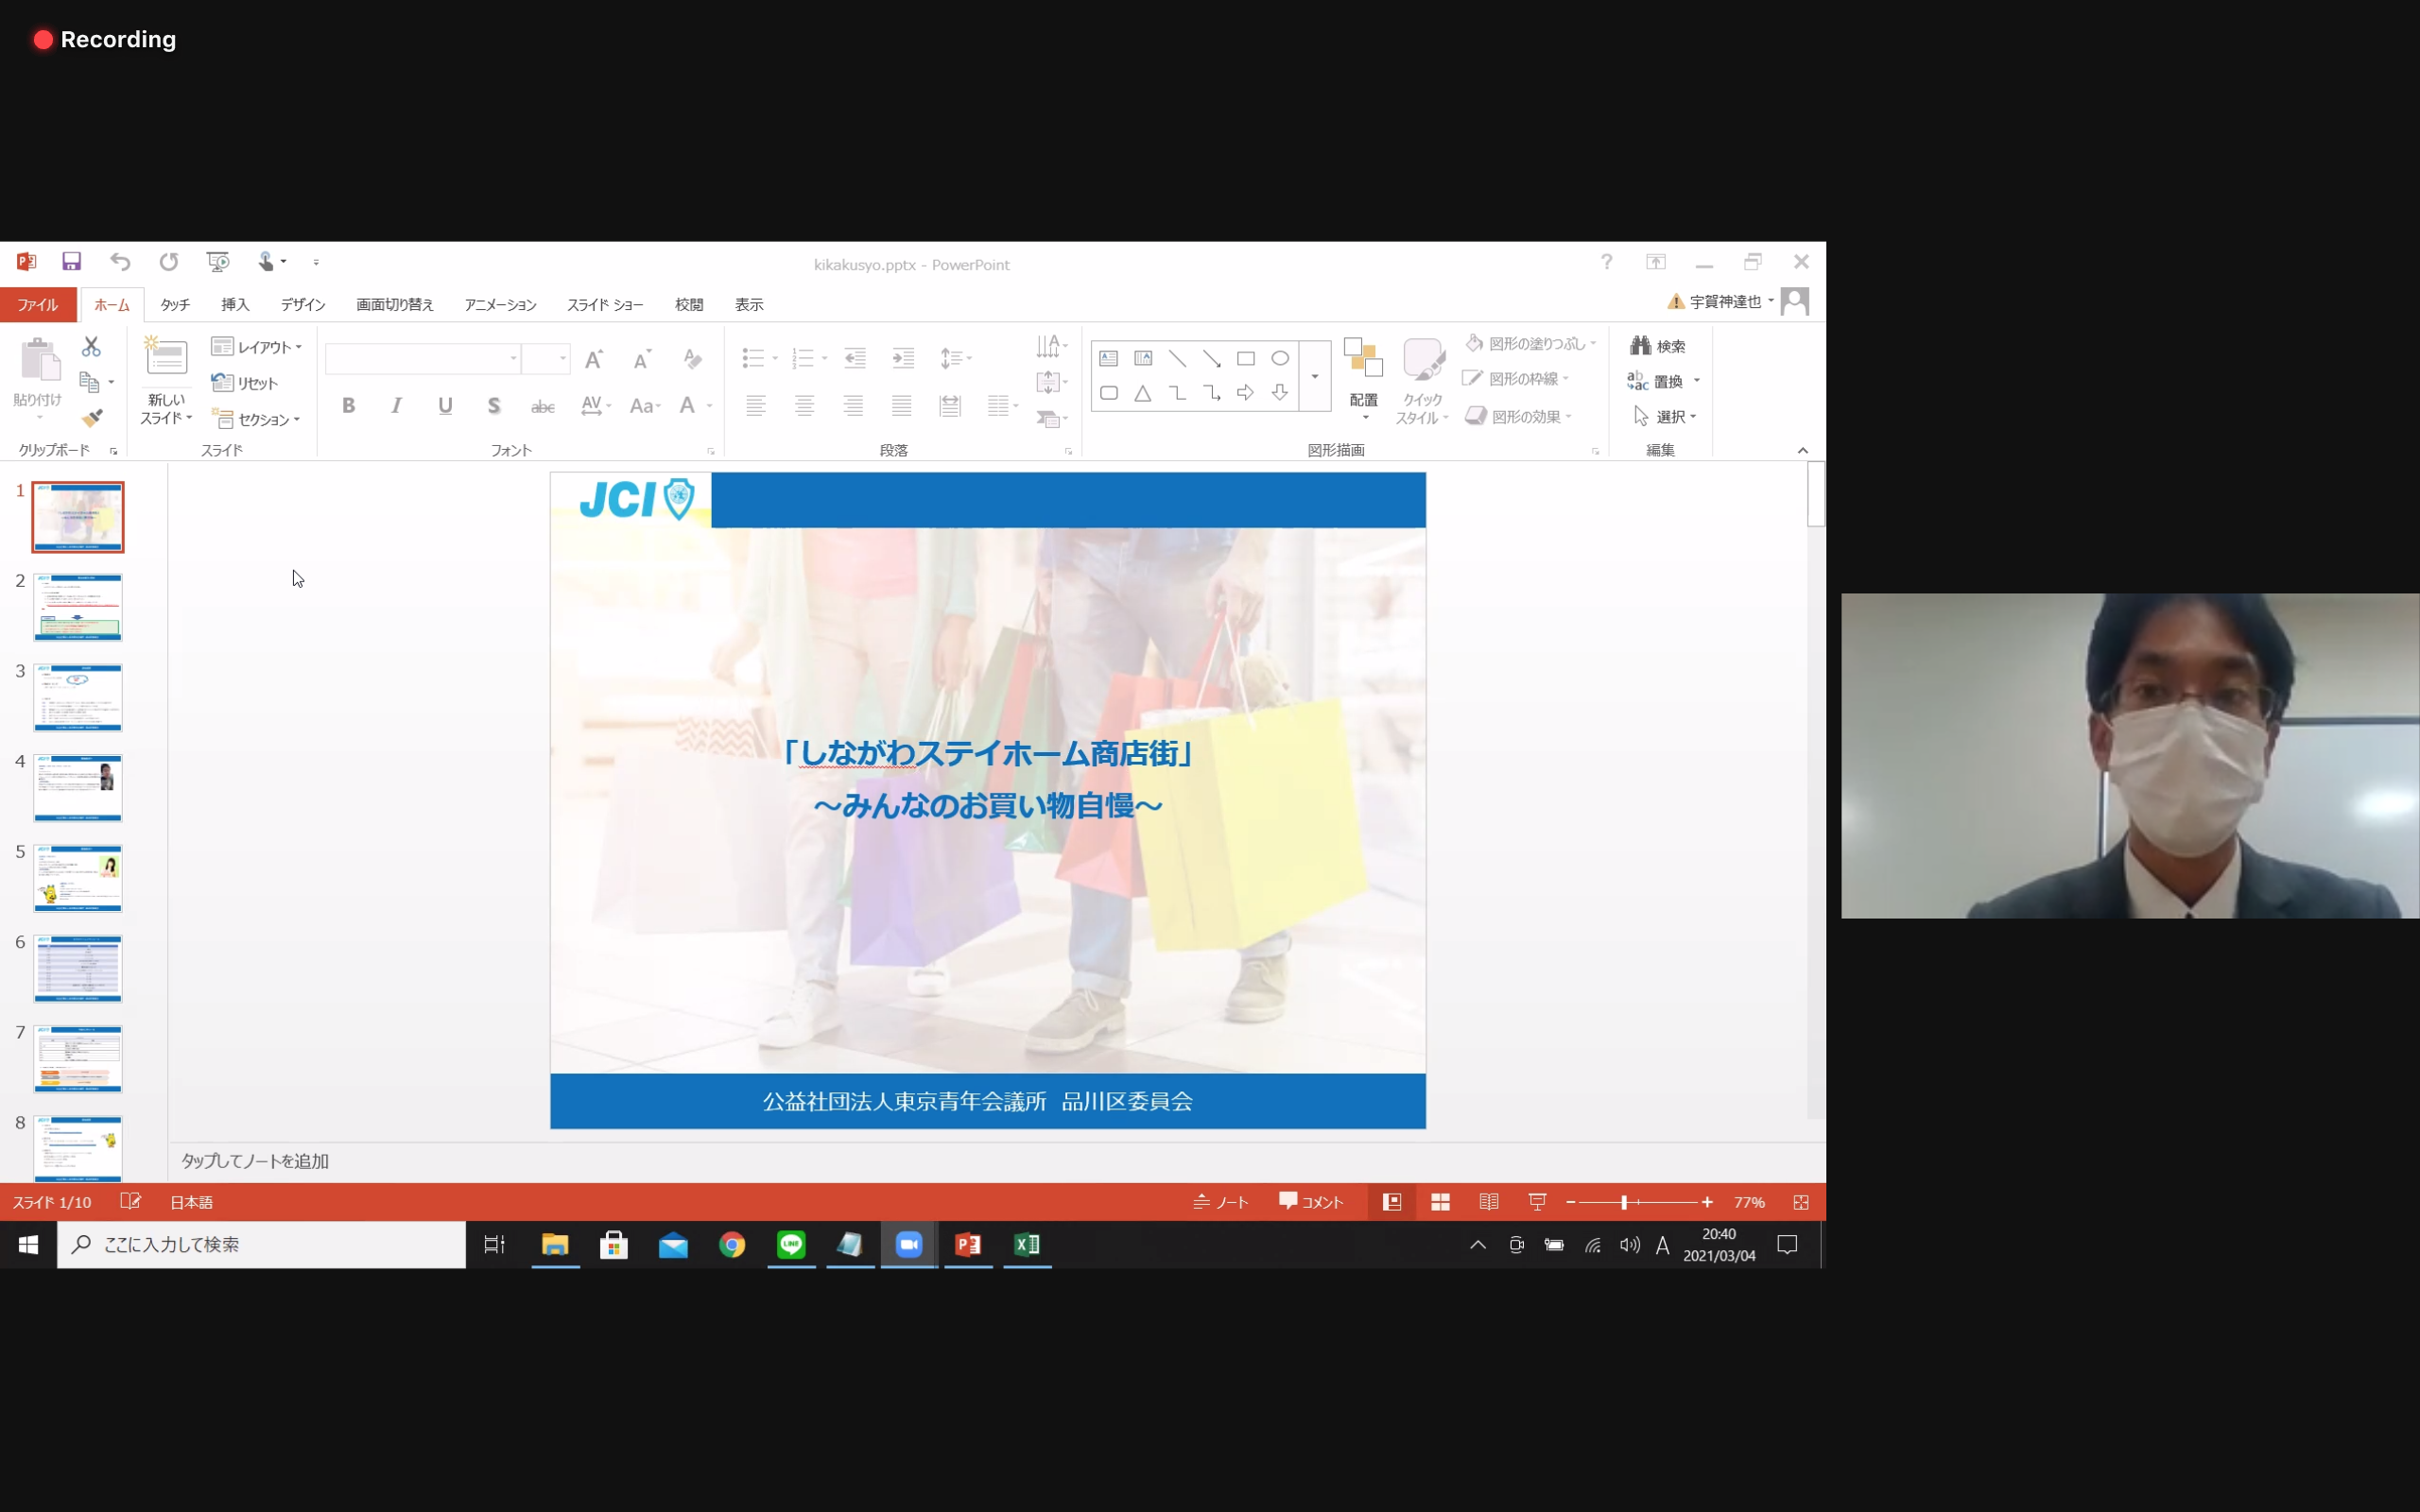The image size is (2420, 1512).
Task: Click the Save icon in quick access toolbar
Action: coord(71,262)
